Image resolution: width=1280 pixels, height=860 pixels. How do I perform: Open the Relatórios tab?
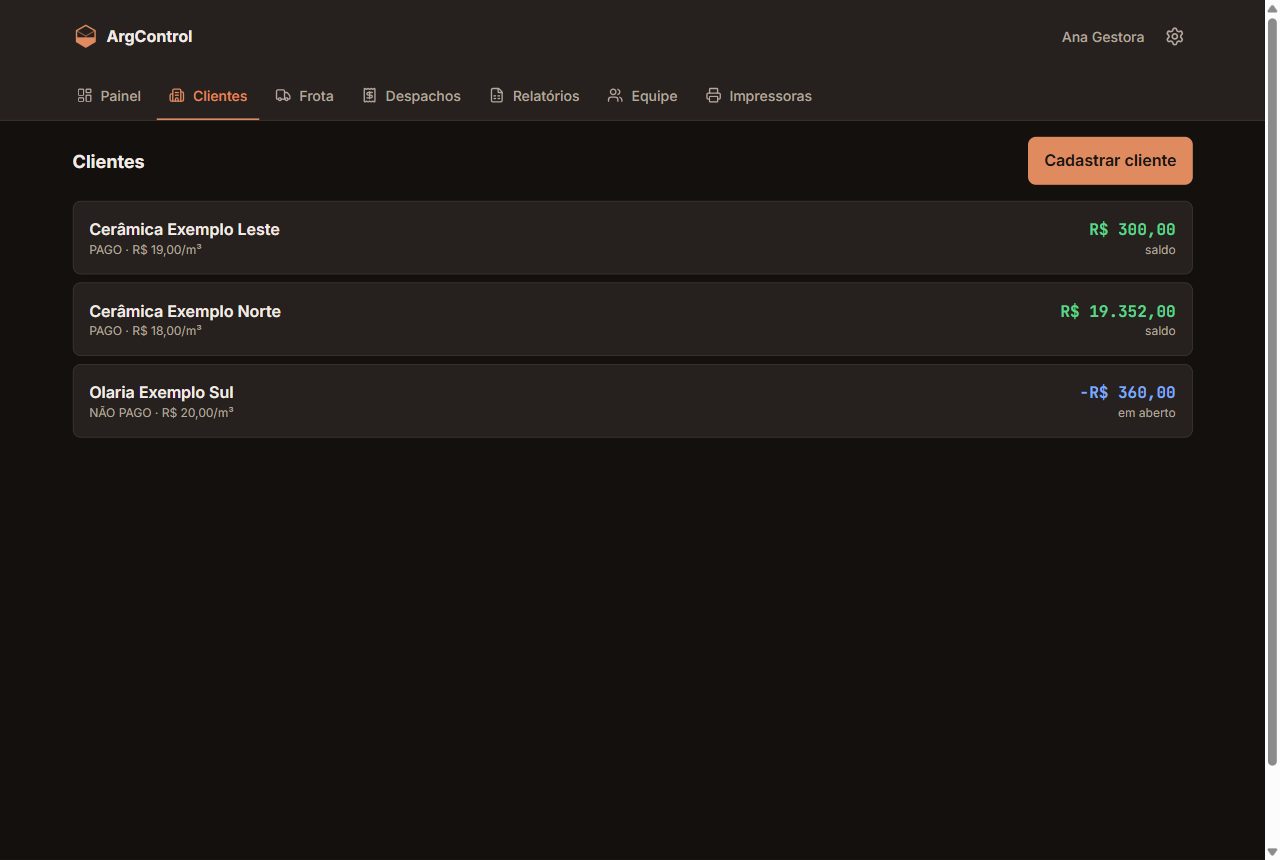534,96
